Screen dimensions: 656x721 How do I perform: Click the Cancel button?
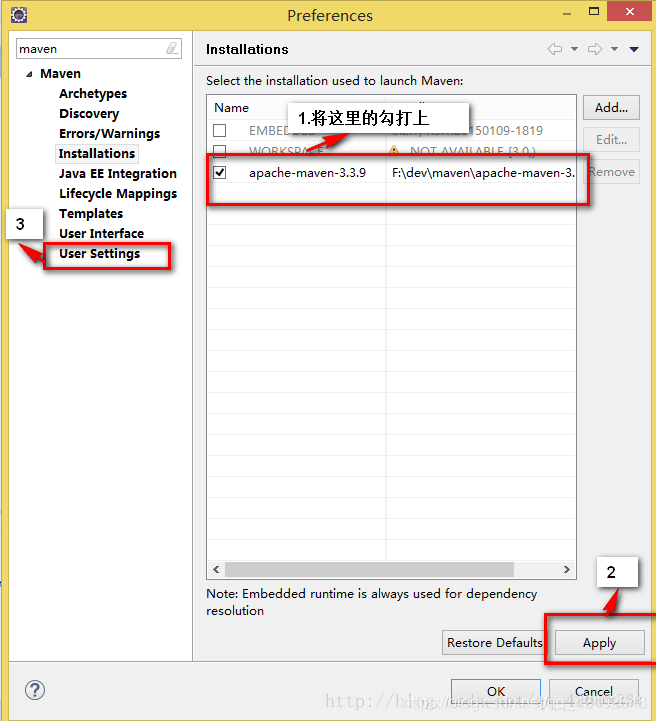pos(593,691)
